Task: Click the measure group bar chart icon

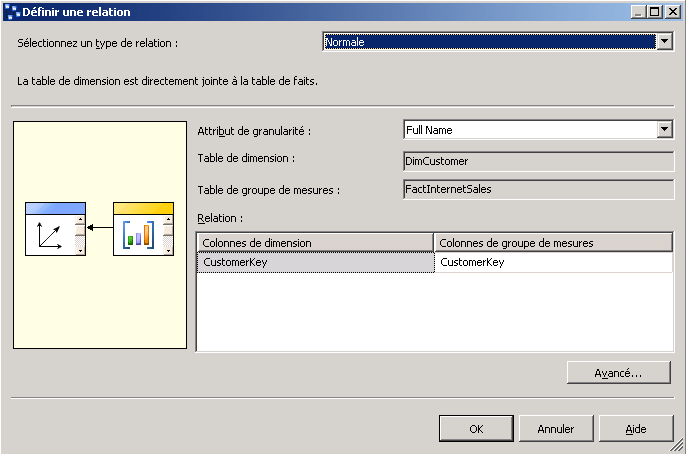Action: point(143,229)
